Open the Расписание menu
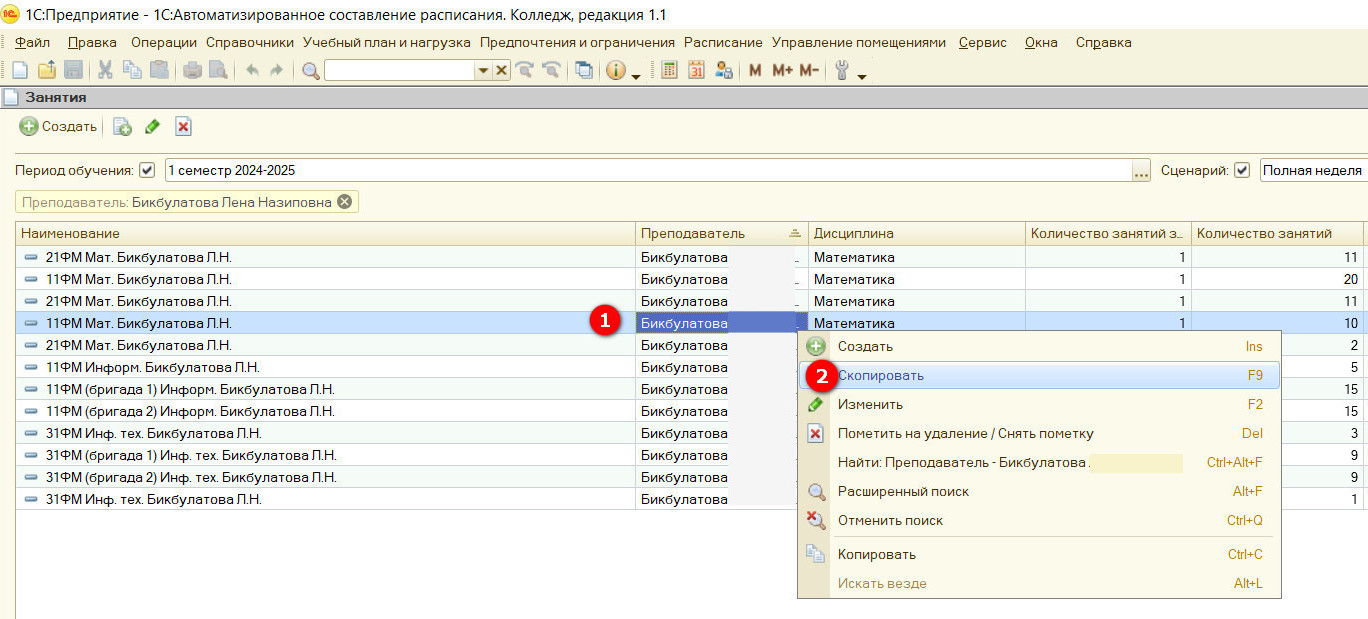Viewport: 1368px width, 619px height. (723, 42)
